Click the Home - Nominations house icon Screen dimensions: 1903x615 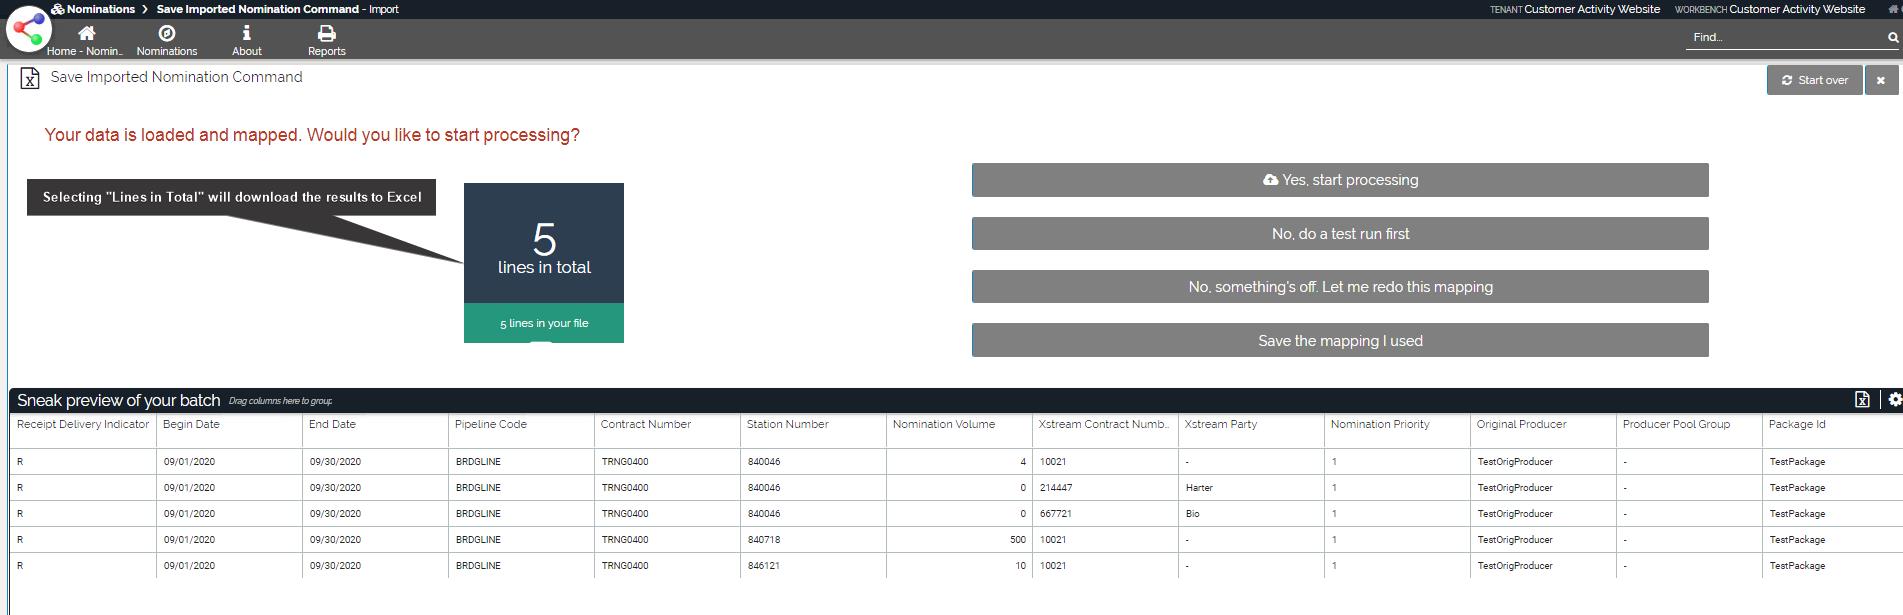click(x=87, y=34)
